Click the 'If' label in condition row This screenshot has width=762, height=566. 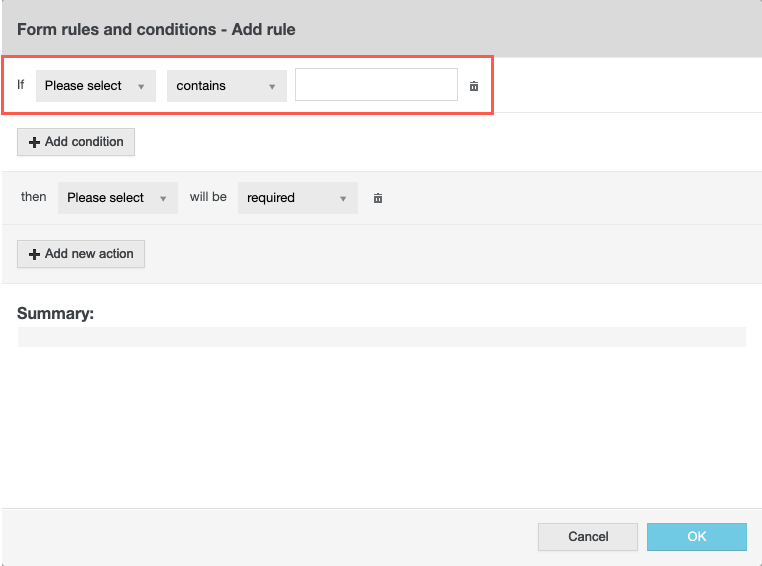tap(21, 85)
